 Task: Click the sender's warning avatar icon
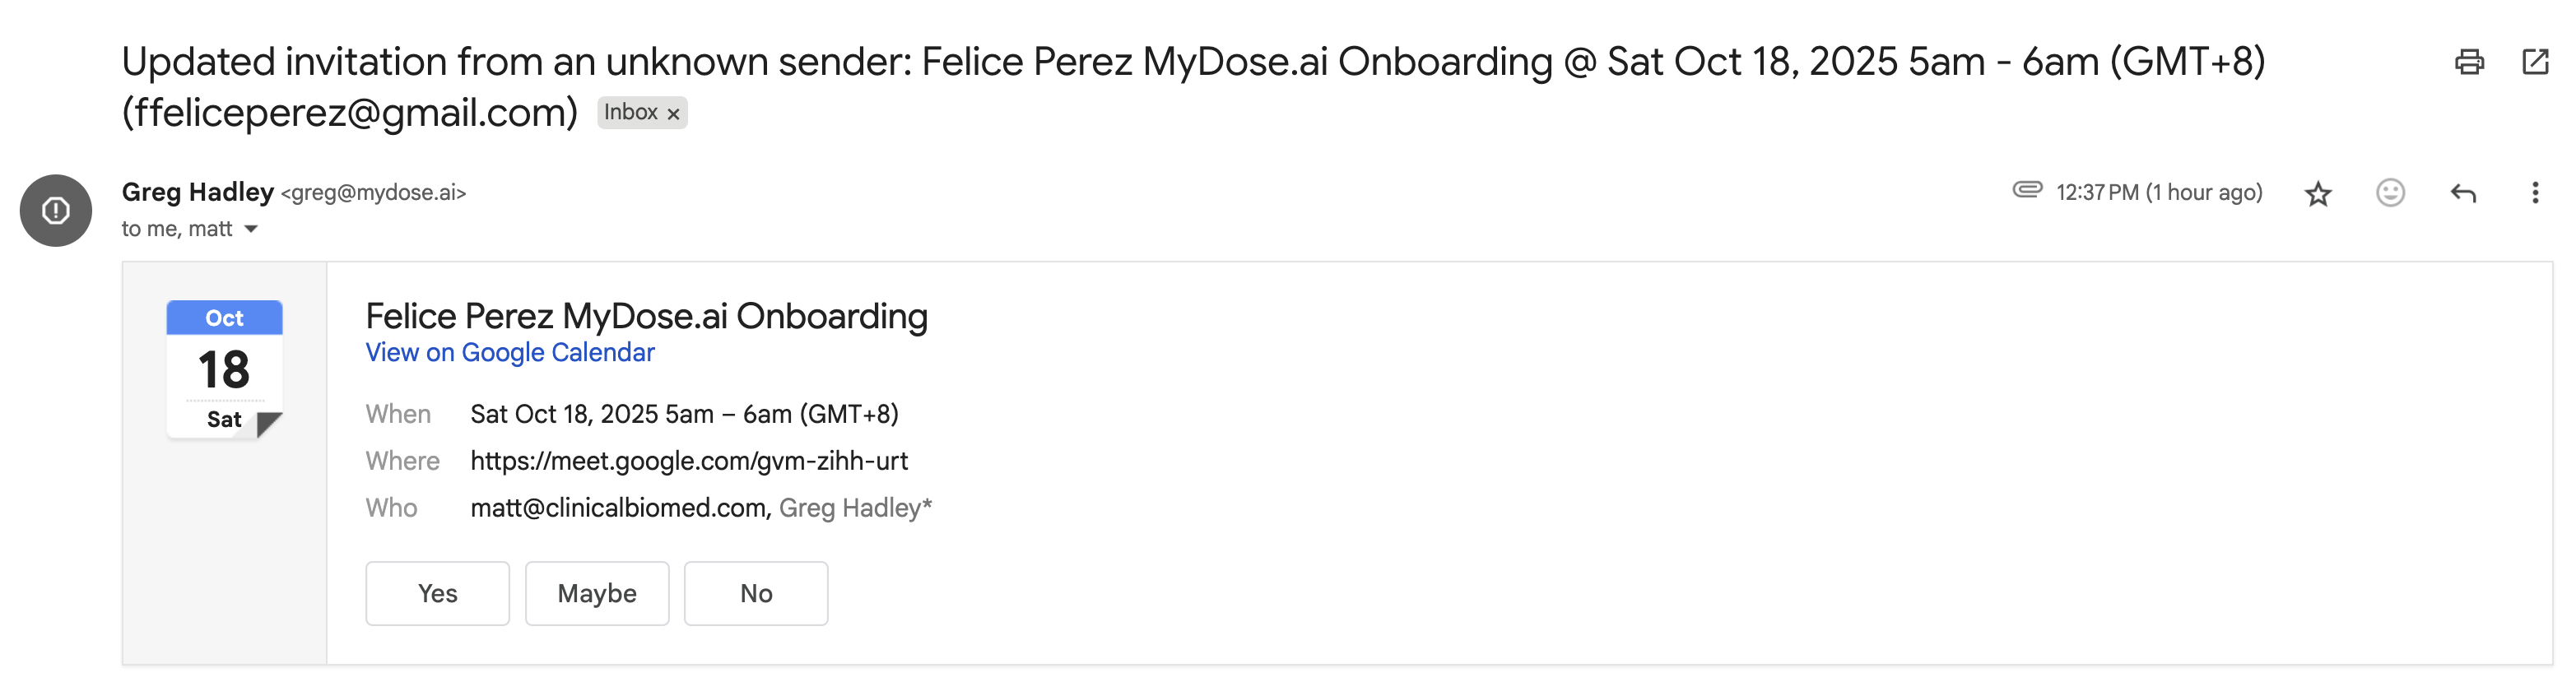[56, 210]
